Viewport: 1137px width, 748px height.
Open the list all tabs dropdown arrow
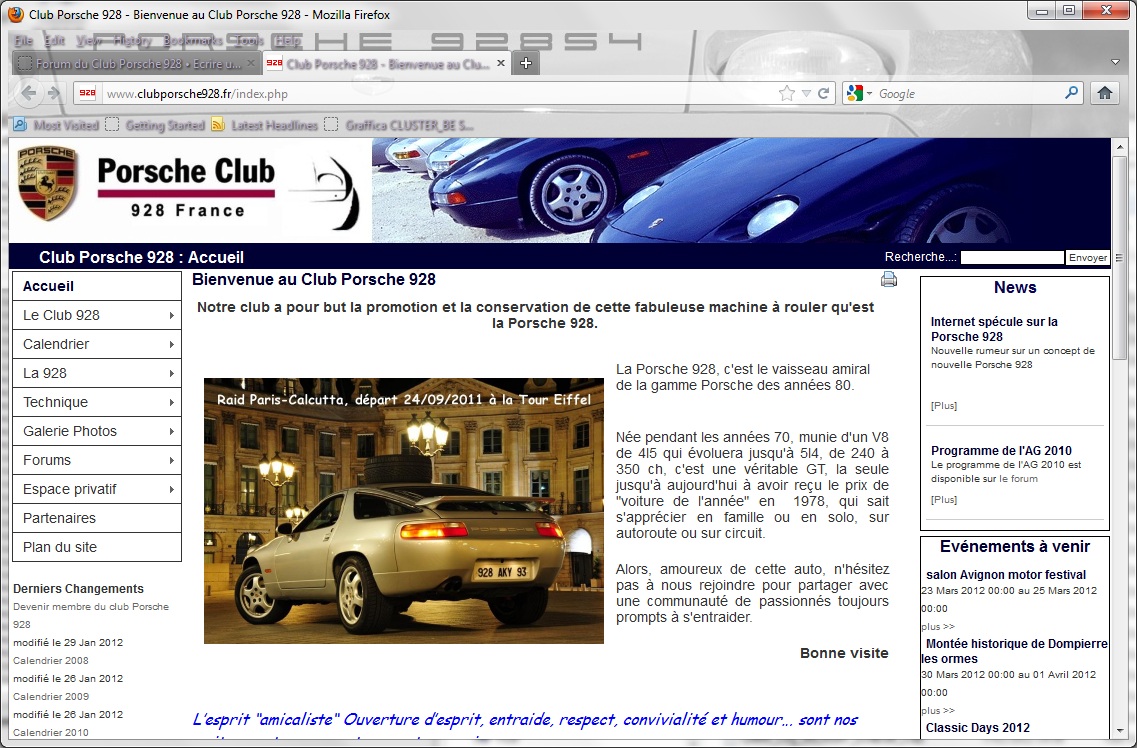[x=1115, y=62]
